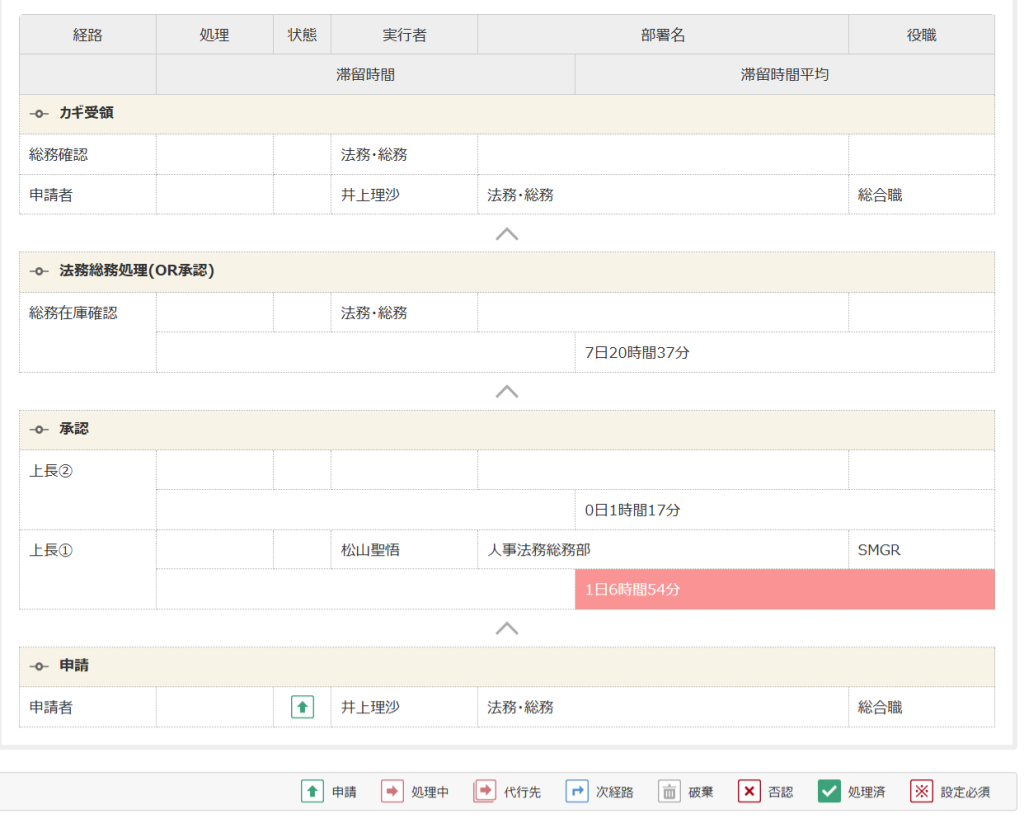
Task: Click the green 申請 arrow icon in the legend
Action: click(312, 791)
